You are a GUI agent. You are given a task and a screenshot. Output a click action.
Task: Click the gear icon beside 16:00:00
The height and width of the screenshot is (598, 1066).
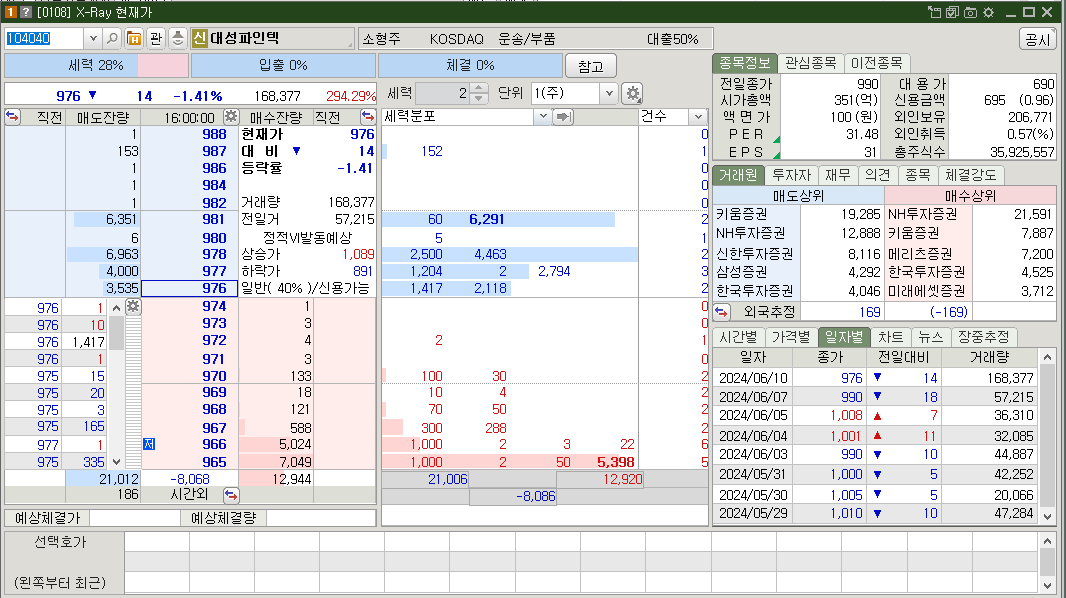coord(231,116)
